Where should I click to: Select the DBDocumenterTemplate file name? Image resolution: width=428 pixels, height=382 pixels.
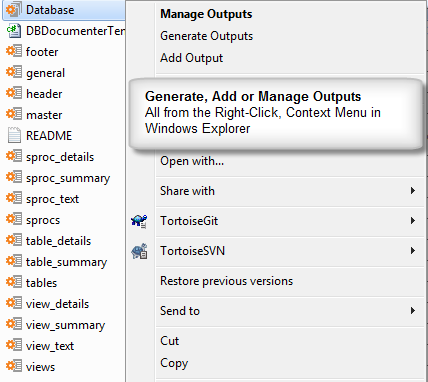[x=75, y=31]
